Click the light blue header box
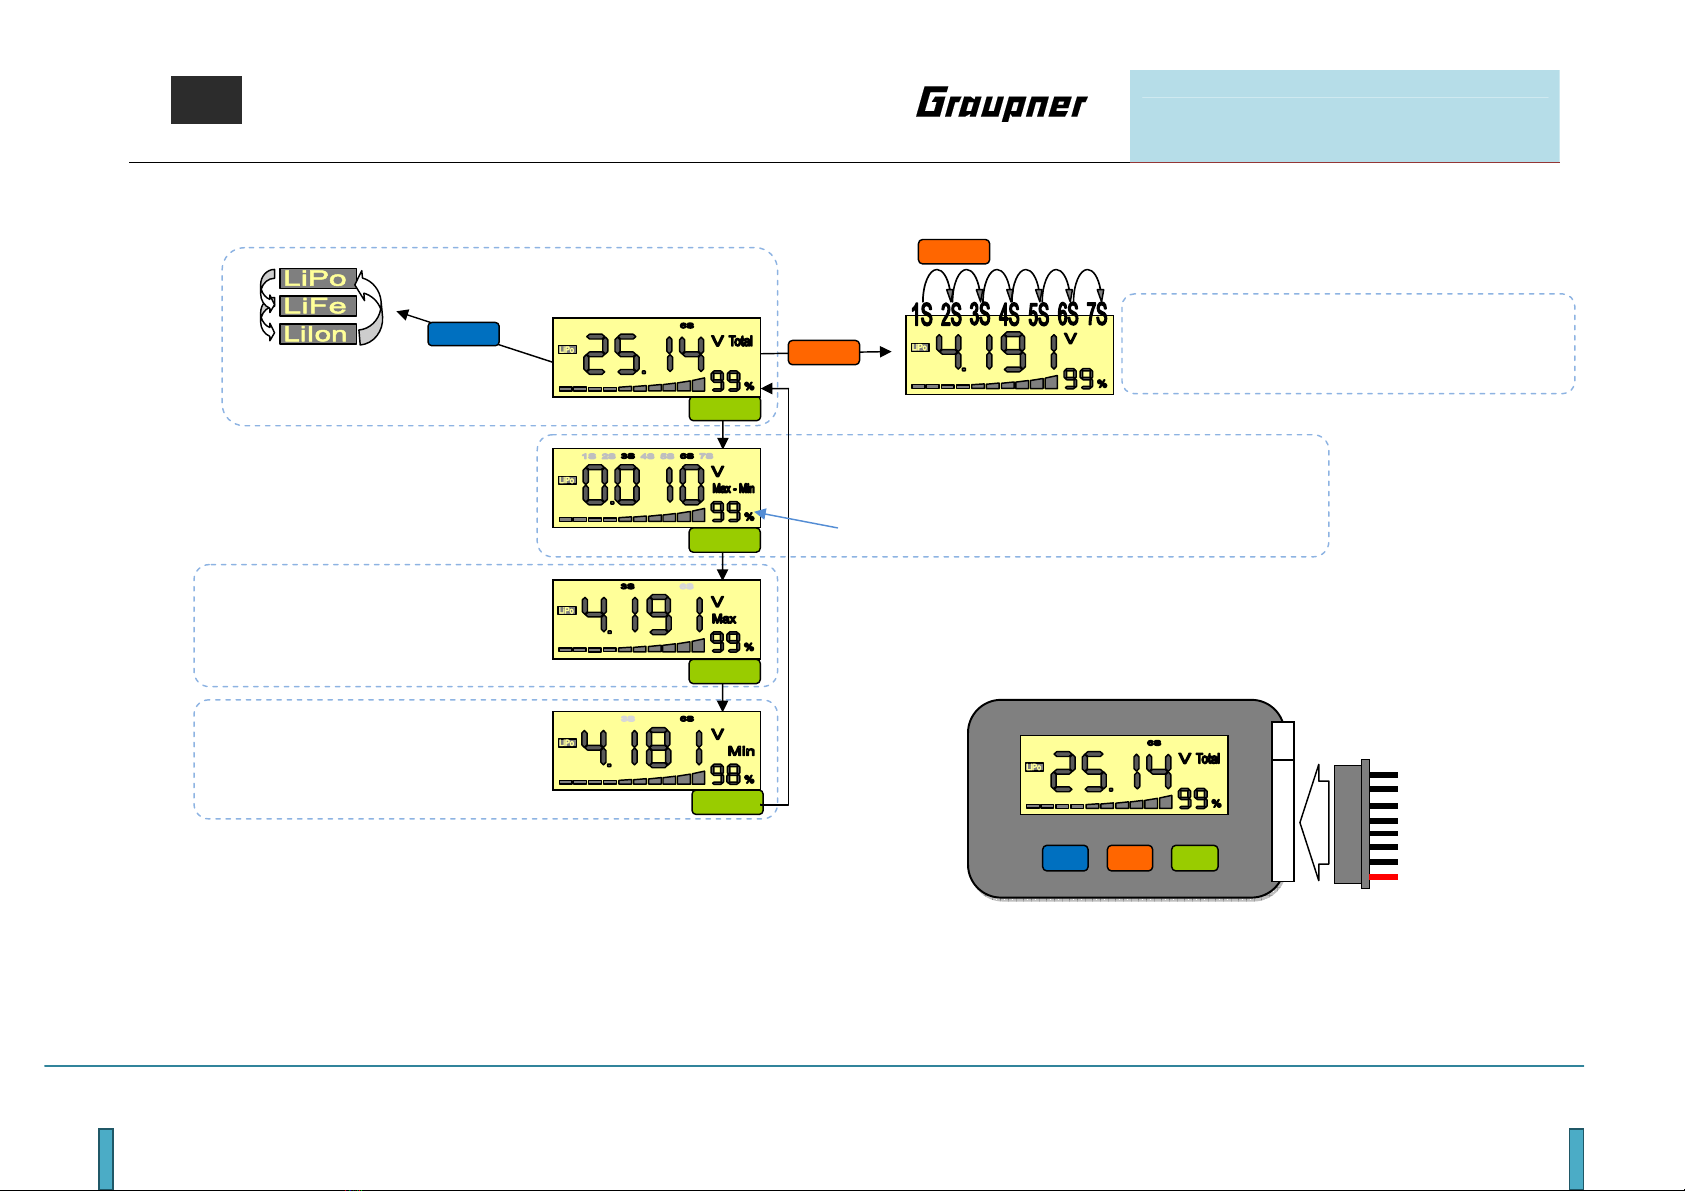Screen dimensions: 1685x1191 1345,116
